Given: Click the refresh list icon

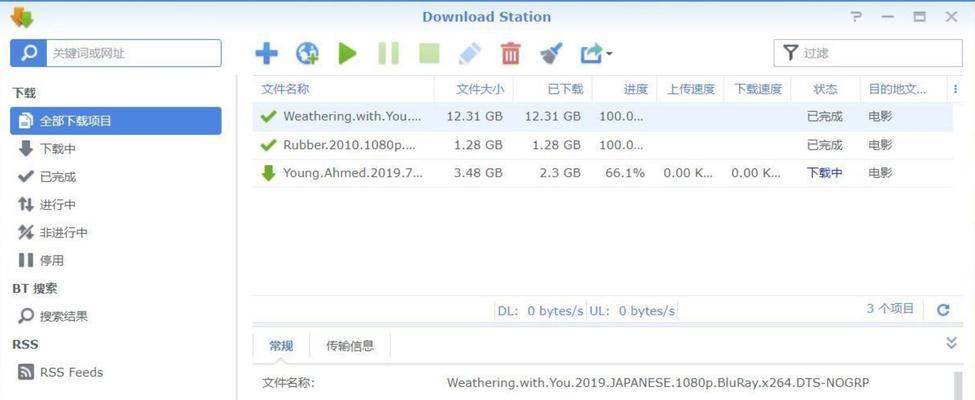Looking at the screenshot, I should 943,310.
